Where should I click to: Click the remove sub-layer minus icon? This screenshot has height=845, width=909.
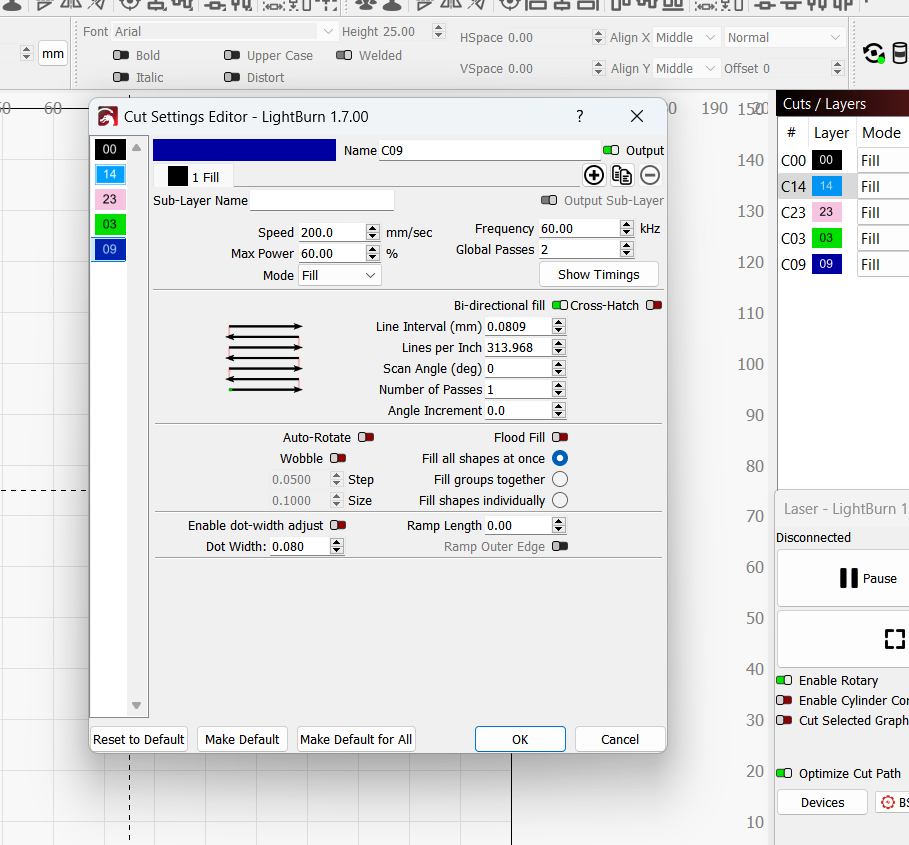(650, 175)
